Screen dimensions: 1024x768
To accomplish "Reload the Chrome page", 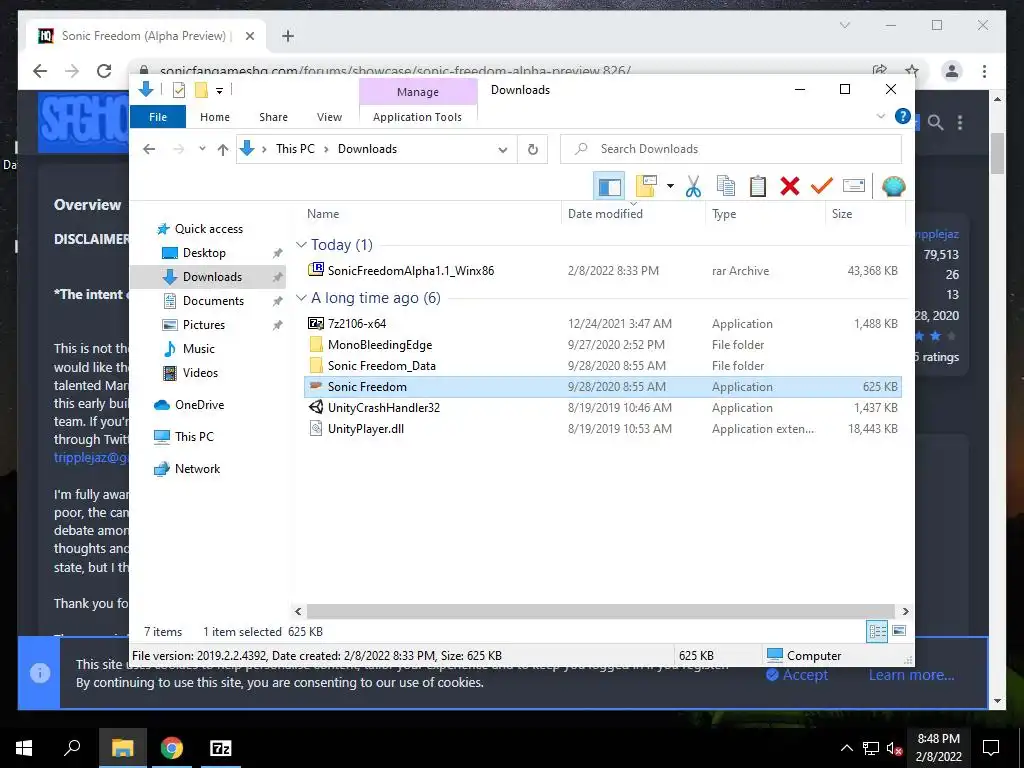I will coord(104,71).
